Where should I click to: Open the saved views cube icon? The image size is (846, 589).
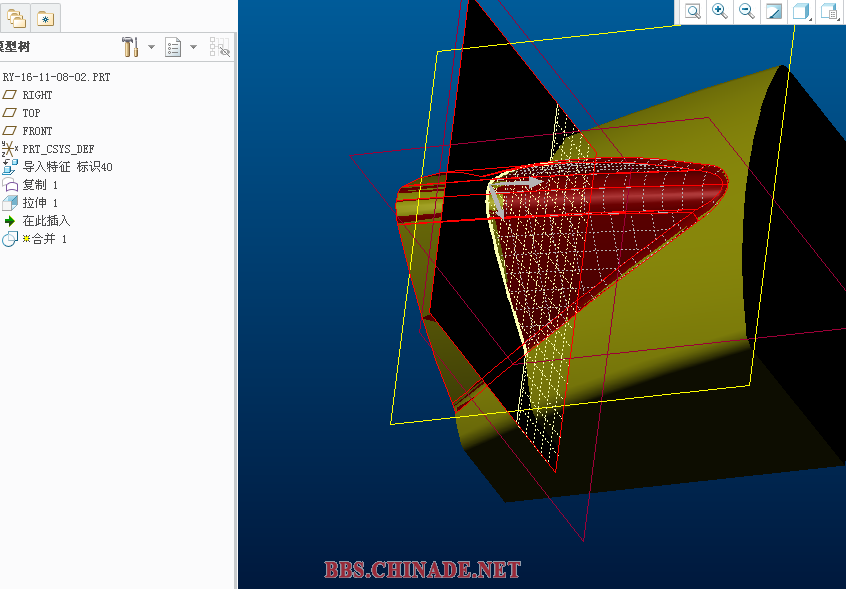click(x=829, y=11)
